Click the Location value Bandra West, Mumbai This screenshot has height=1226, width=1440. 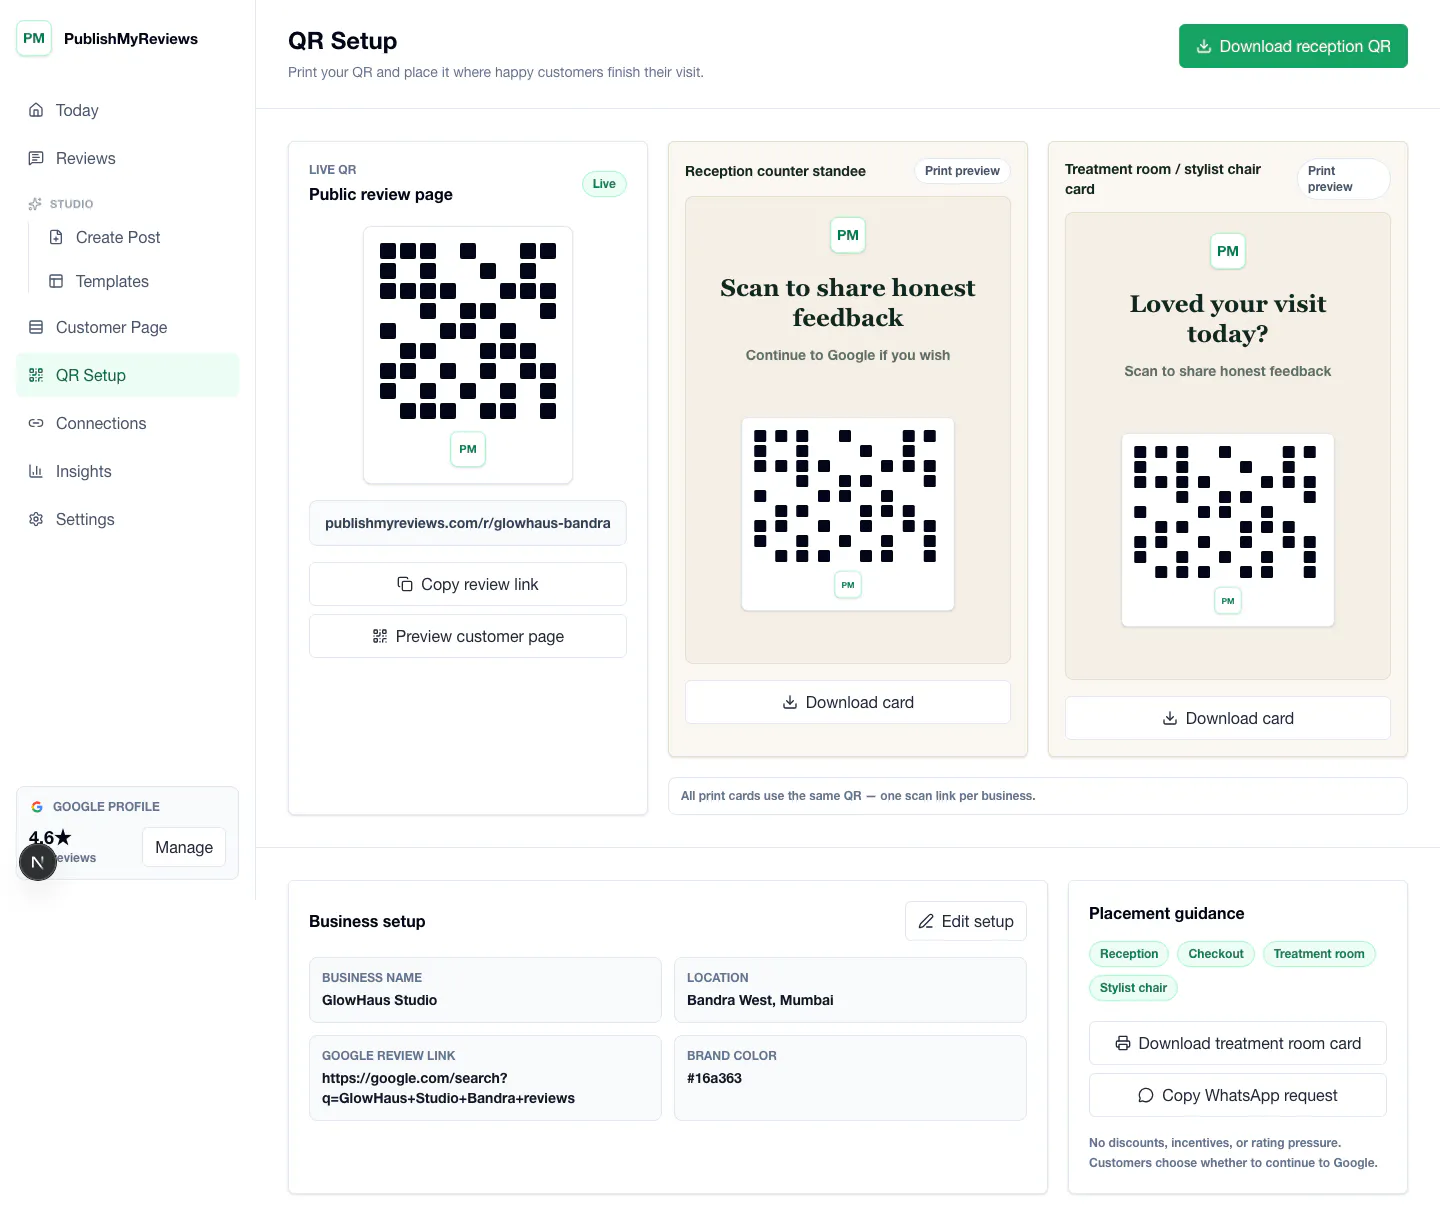[760, 1000]
